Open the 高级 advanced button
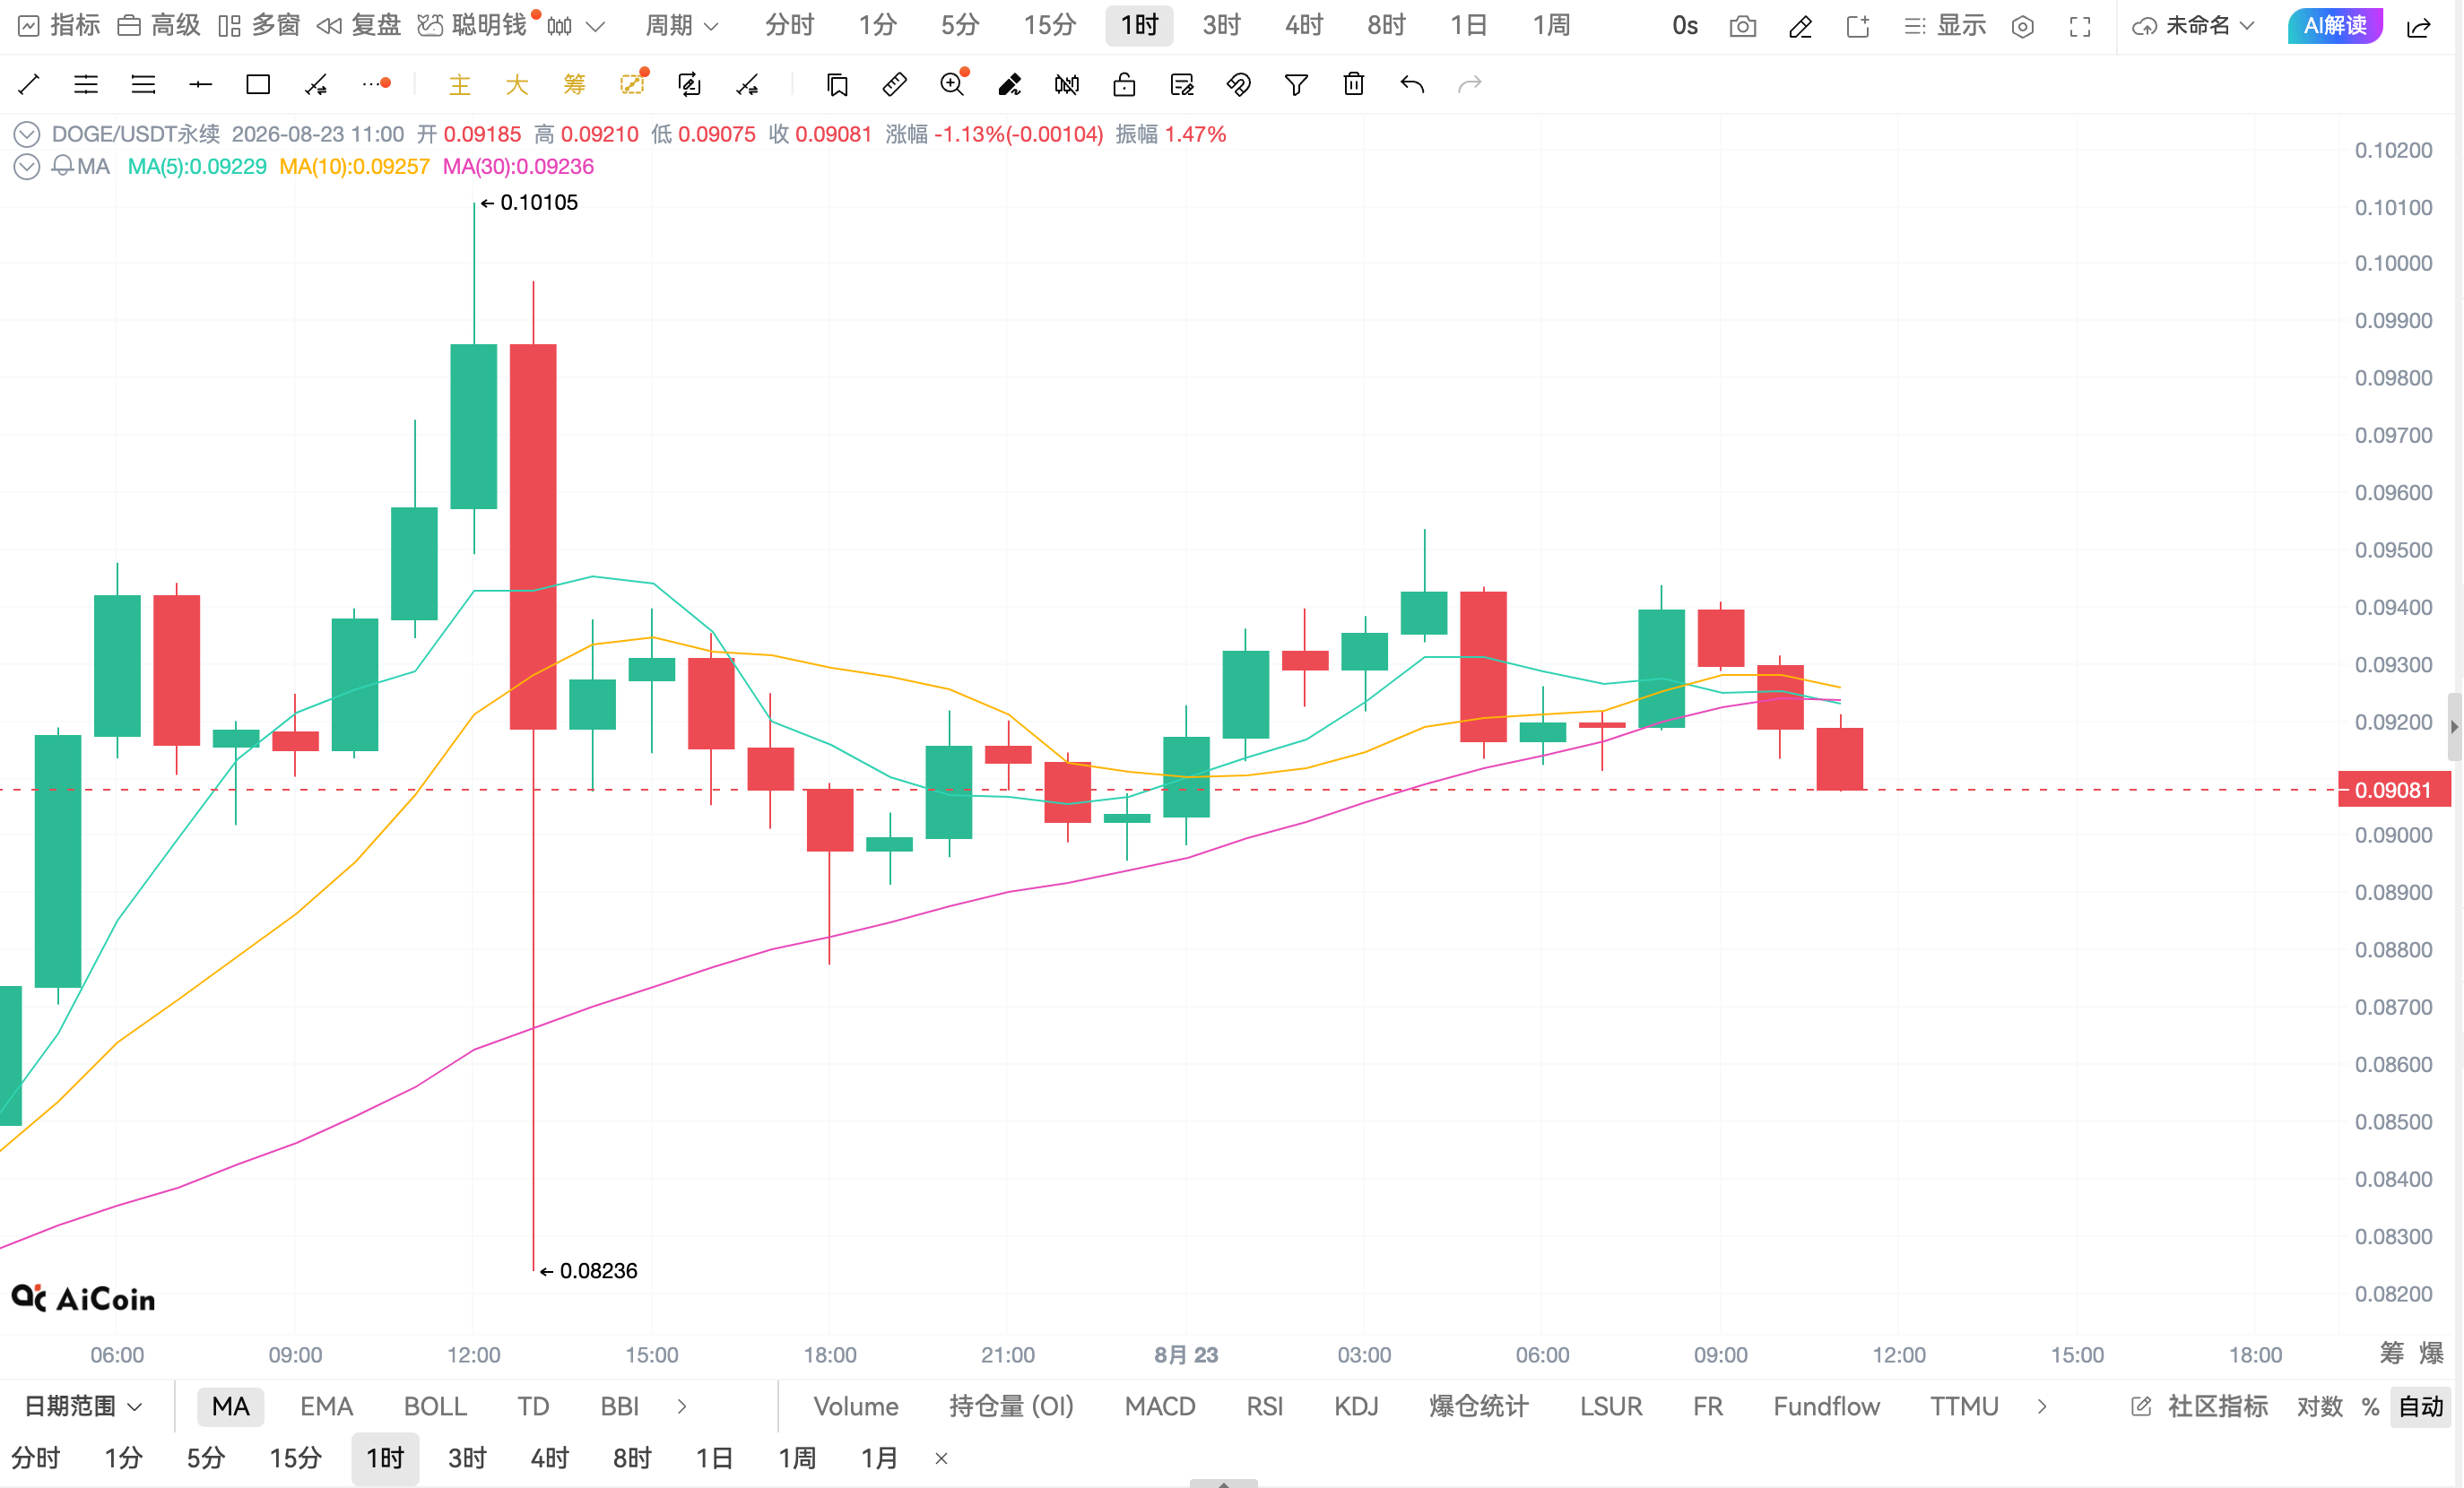Image resolution: width=2464 pixels, height=1488 pixels. coord(159,26)
